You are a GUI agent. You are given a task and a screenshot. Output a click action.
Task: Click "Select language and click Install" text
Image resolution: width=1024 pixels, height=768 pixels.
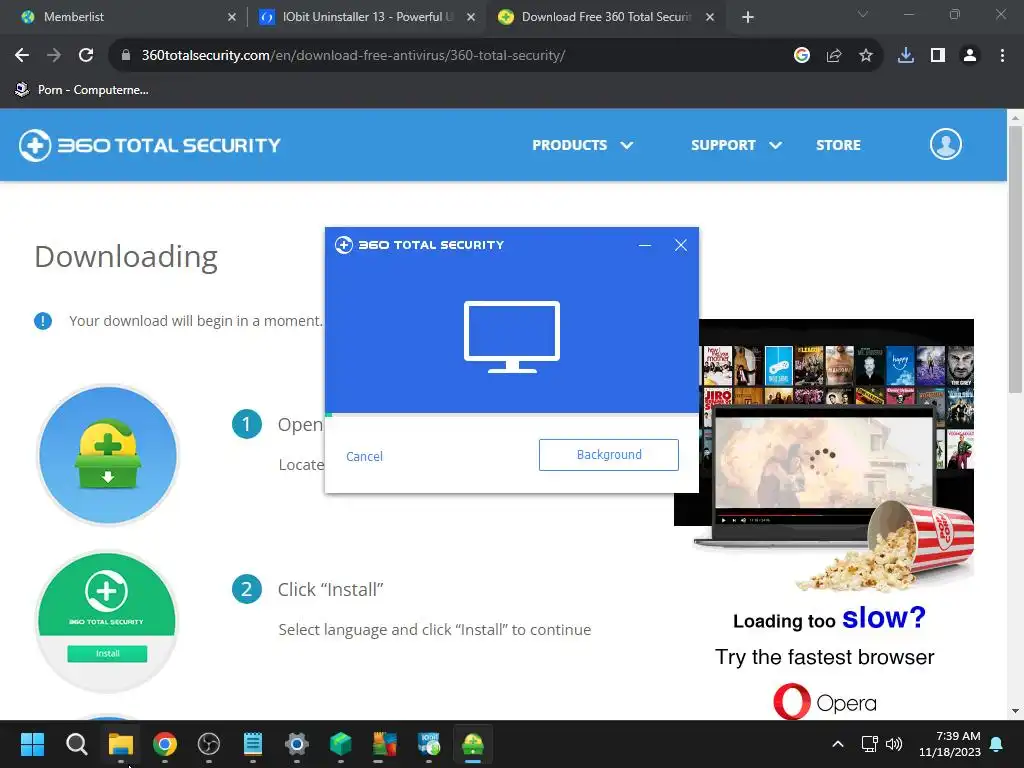pyautogui.click(x=435, y=630)
